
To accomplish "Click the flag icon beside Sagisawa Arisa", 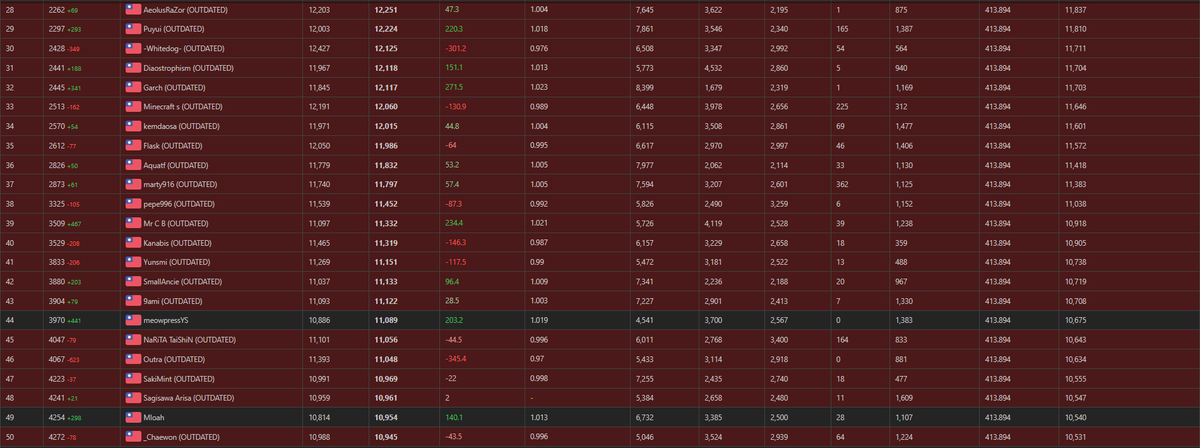I will (133, 398).
